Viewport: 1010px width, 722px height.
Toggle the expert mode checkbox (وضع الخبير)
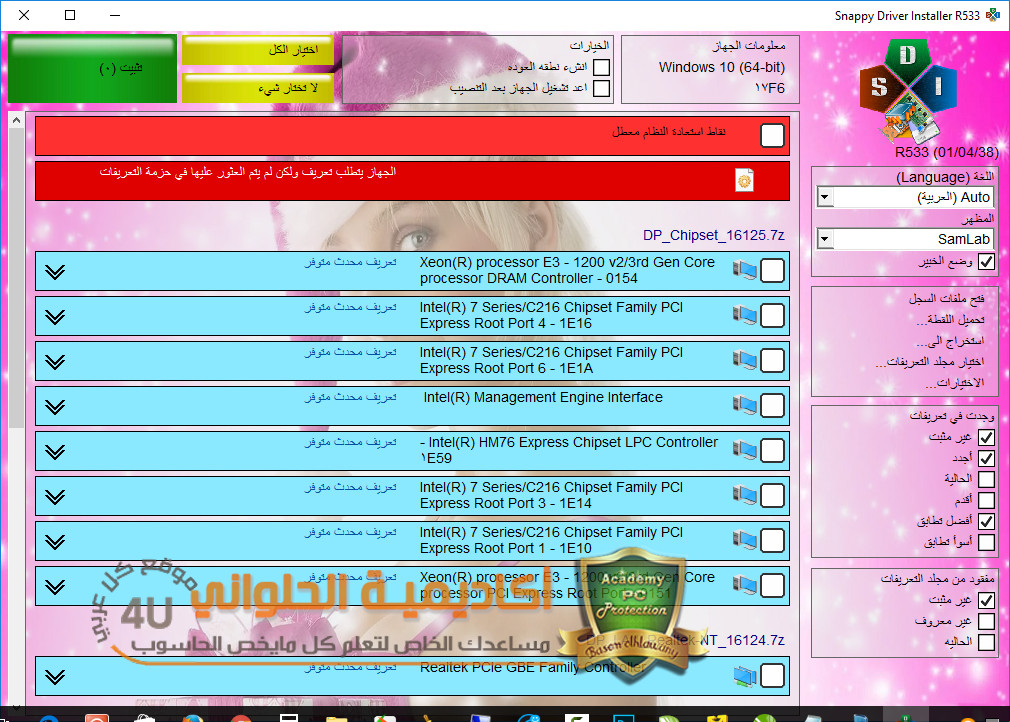(x=986, y=261)
